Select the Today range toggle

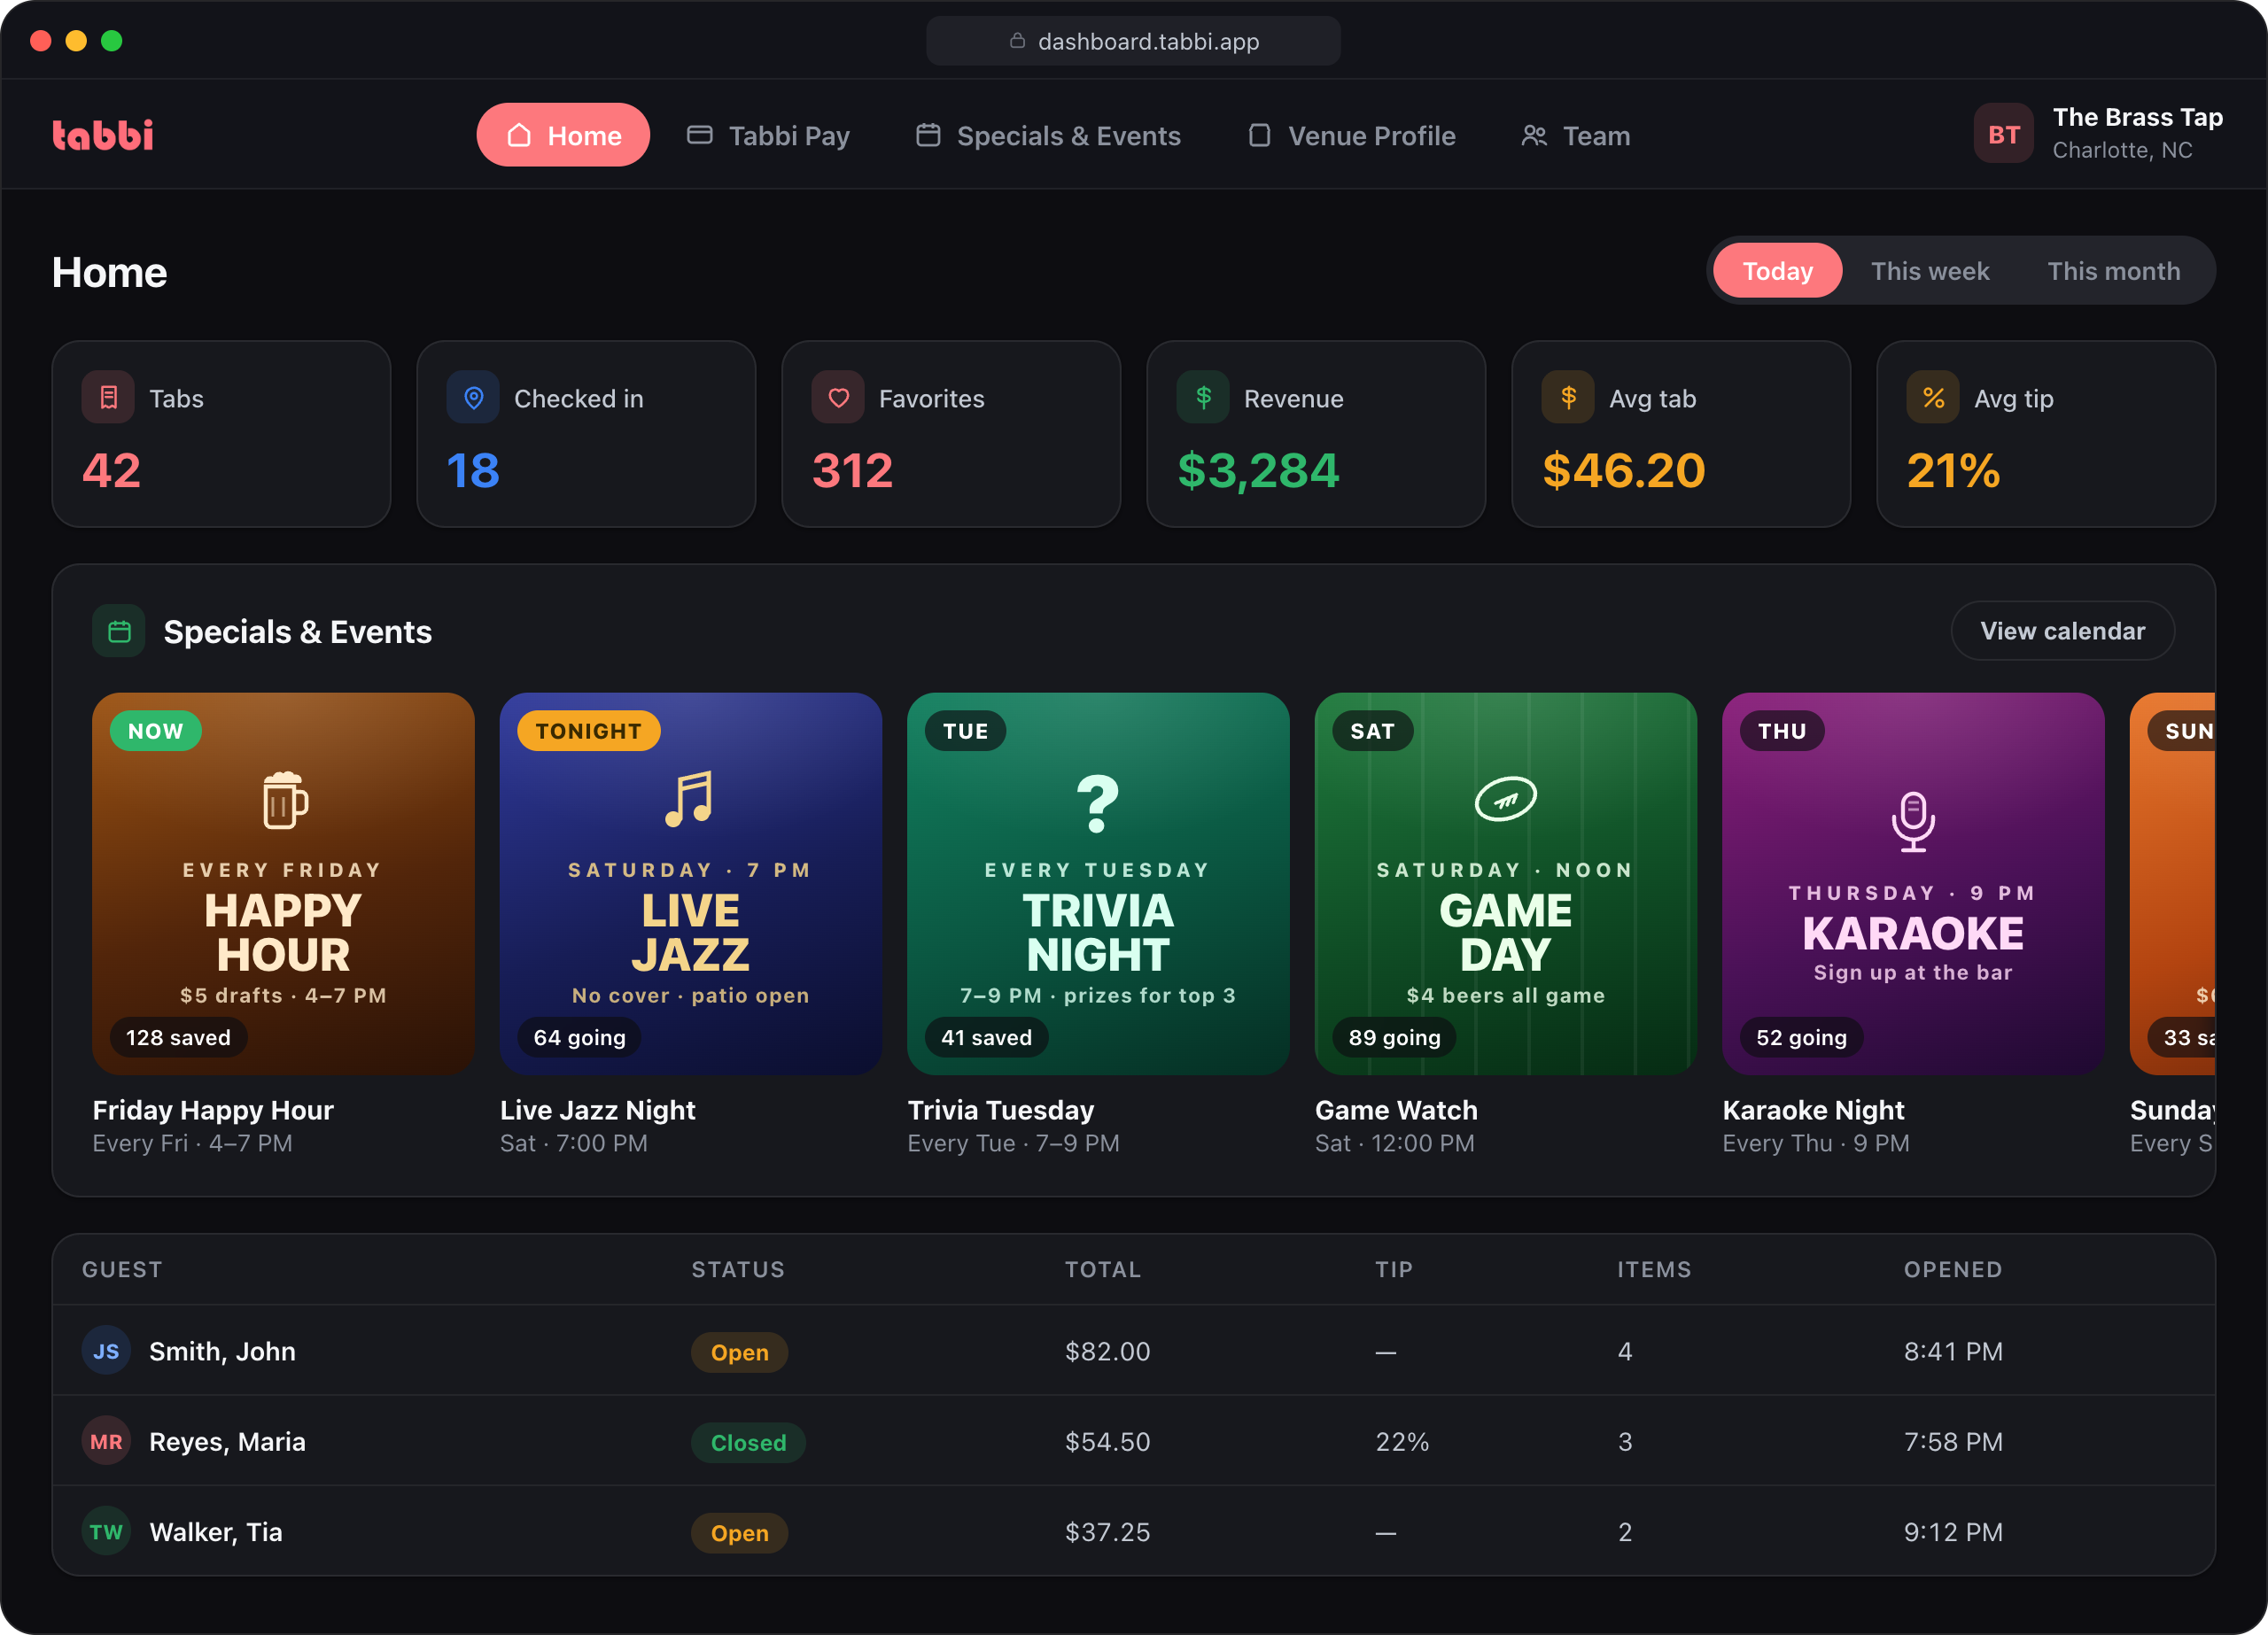[1777, 271]
